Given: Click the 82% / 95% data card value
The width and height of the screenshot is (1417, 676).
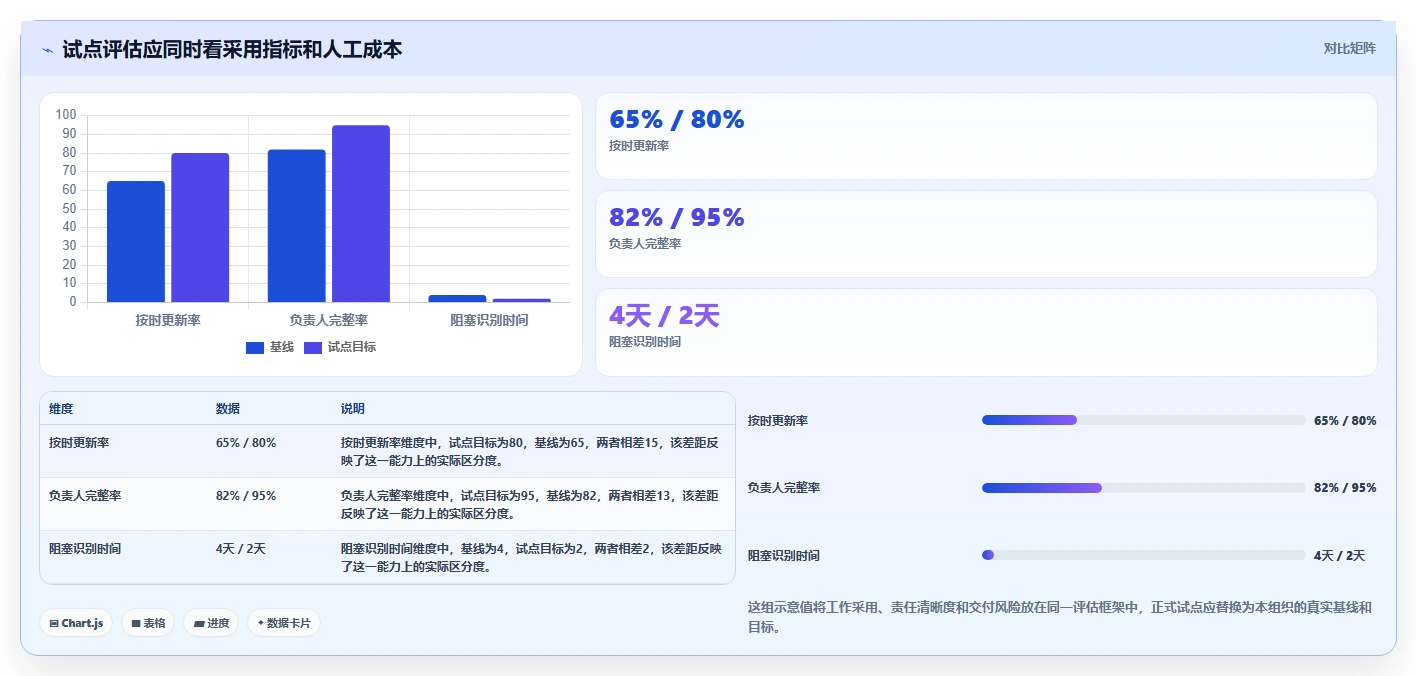Looking at the screenshot, I should pos(677,217).
